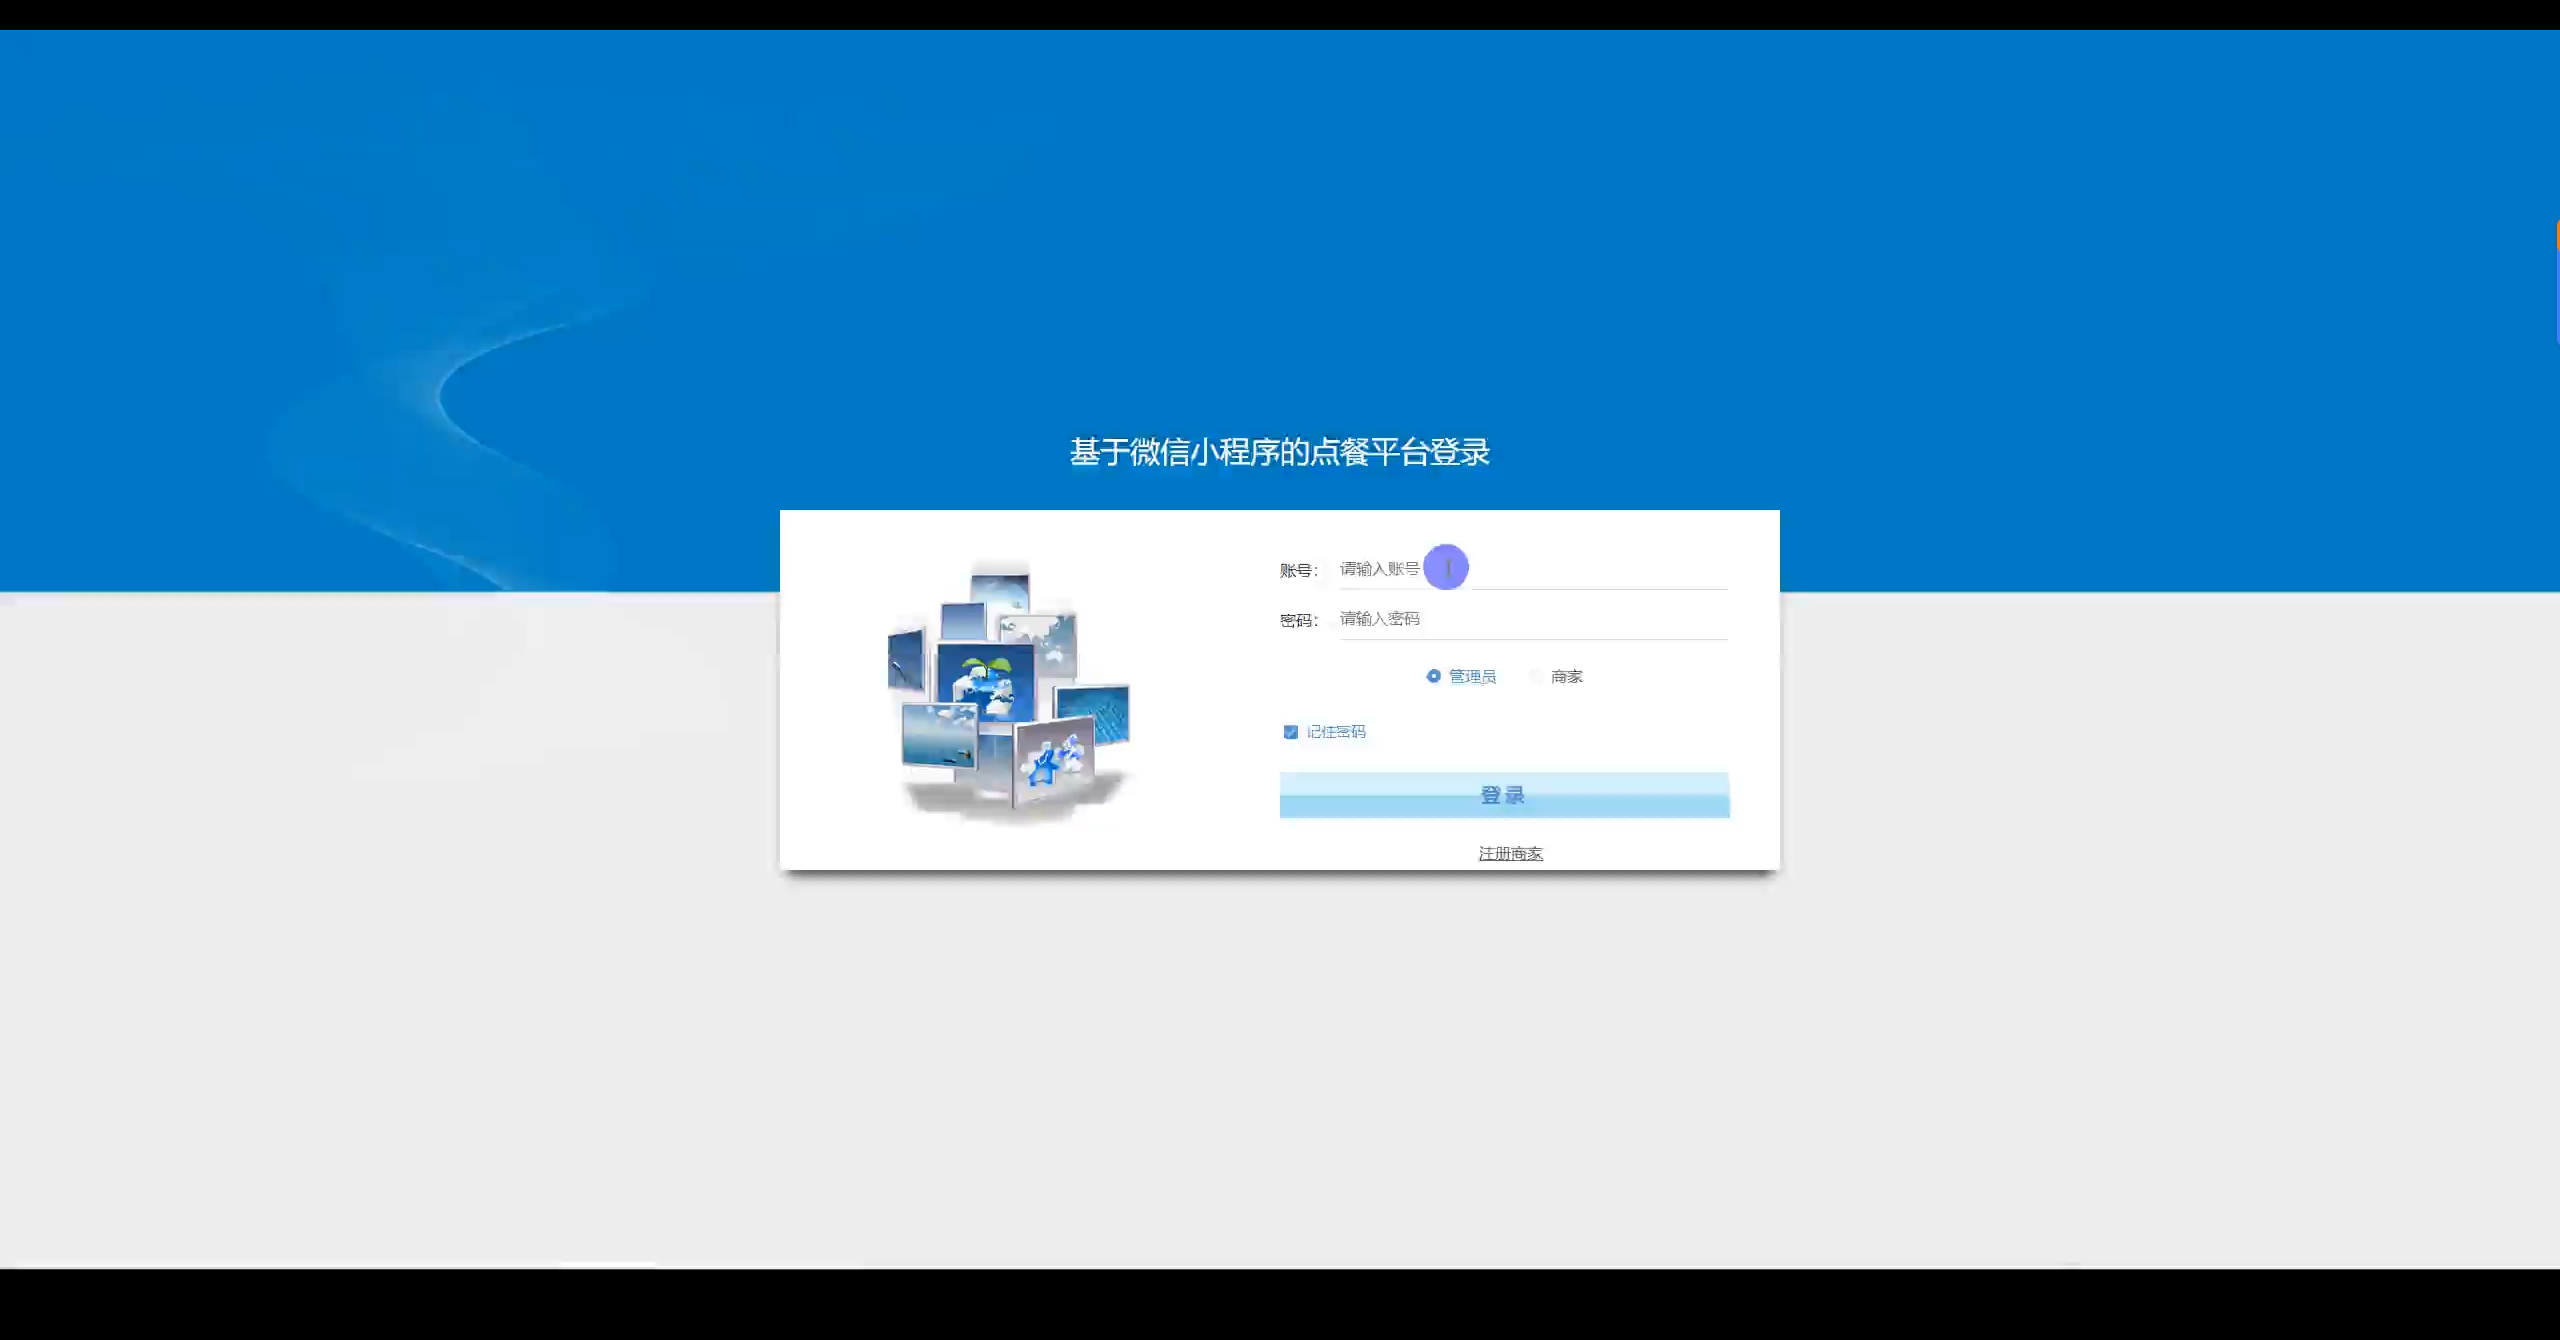Click the 商家 label text
2560x1340 pixels.
tap(1566, 677)
